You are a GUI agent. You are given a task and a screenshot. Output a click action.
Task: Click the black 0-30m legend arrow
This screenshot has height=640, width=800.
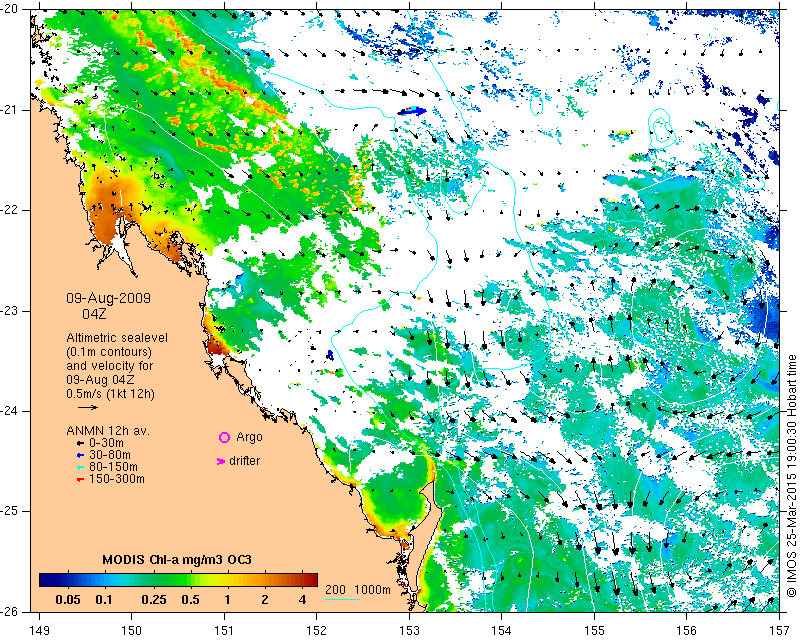80,443
